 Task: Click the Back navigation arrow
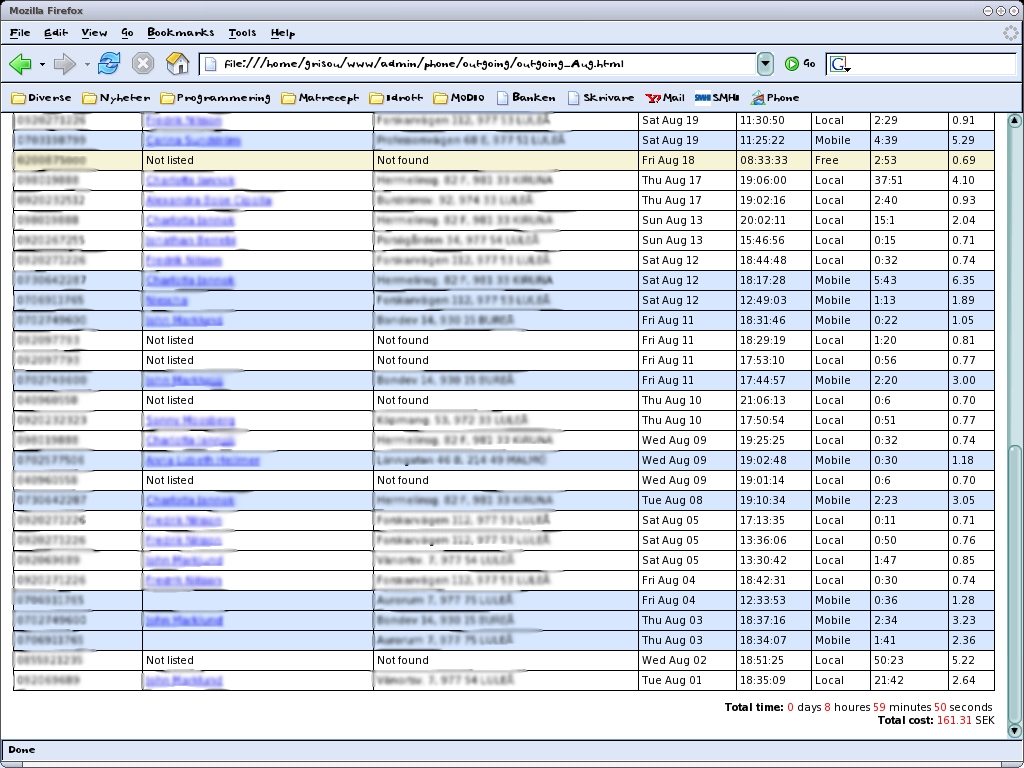[x=20, y=64]
